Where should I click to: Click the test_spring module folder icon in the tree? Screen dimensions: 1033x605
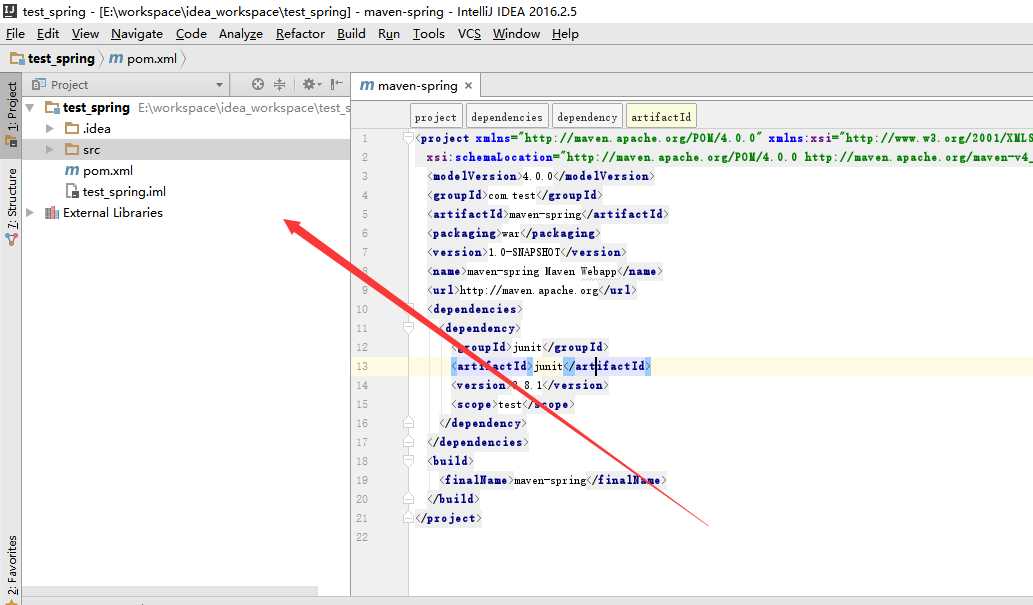52,107
